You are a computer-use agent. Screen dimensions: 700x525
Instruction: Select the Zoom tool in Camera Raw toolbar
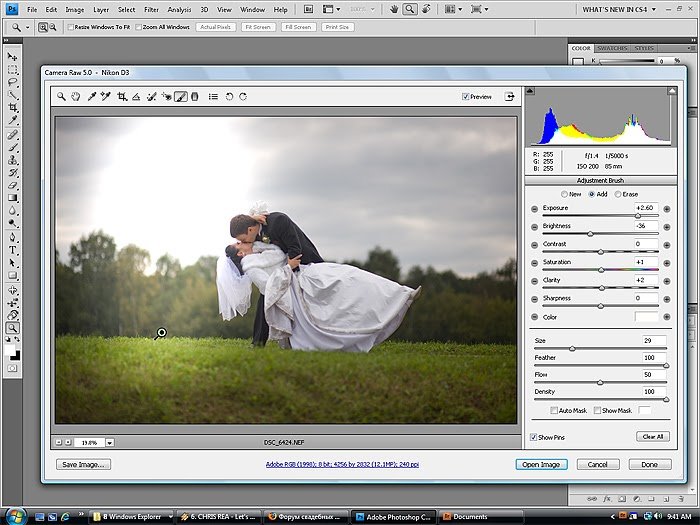(62, 97)
